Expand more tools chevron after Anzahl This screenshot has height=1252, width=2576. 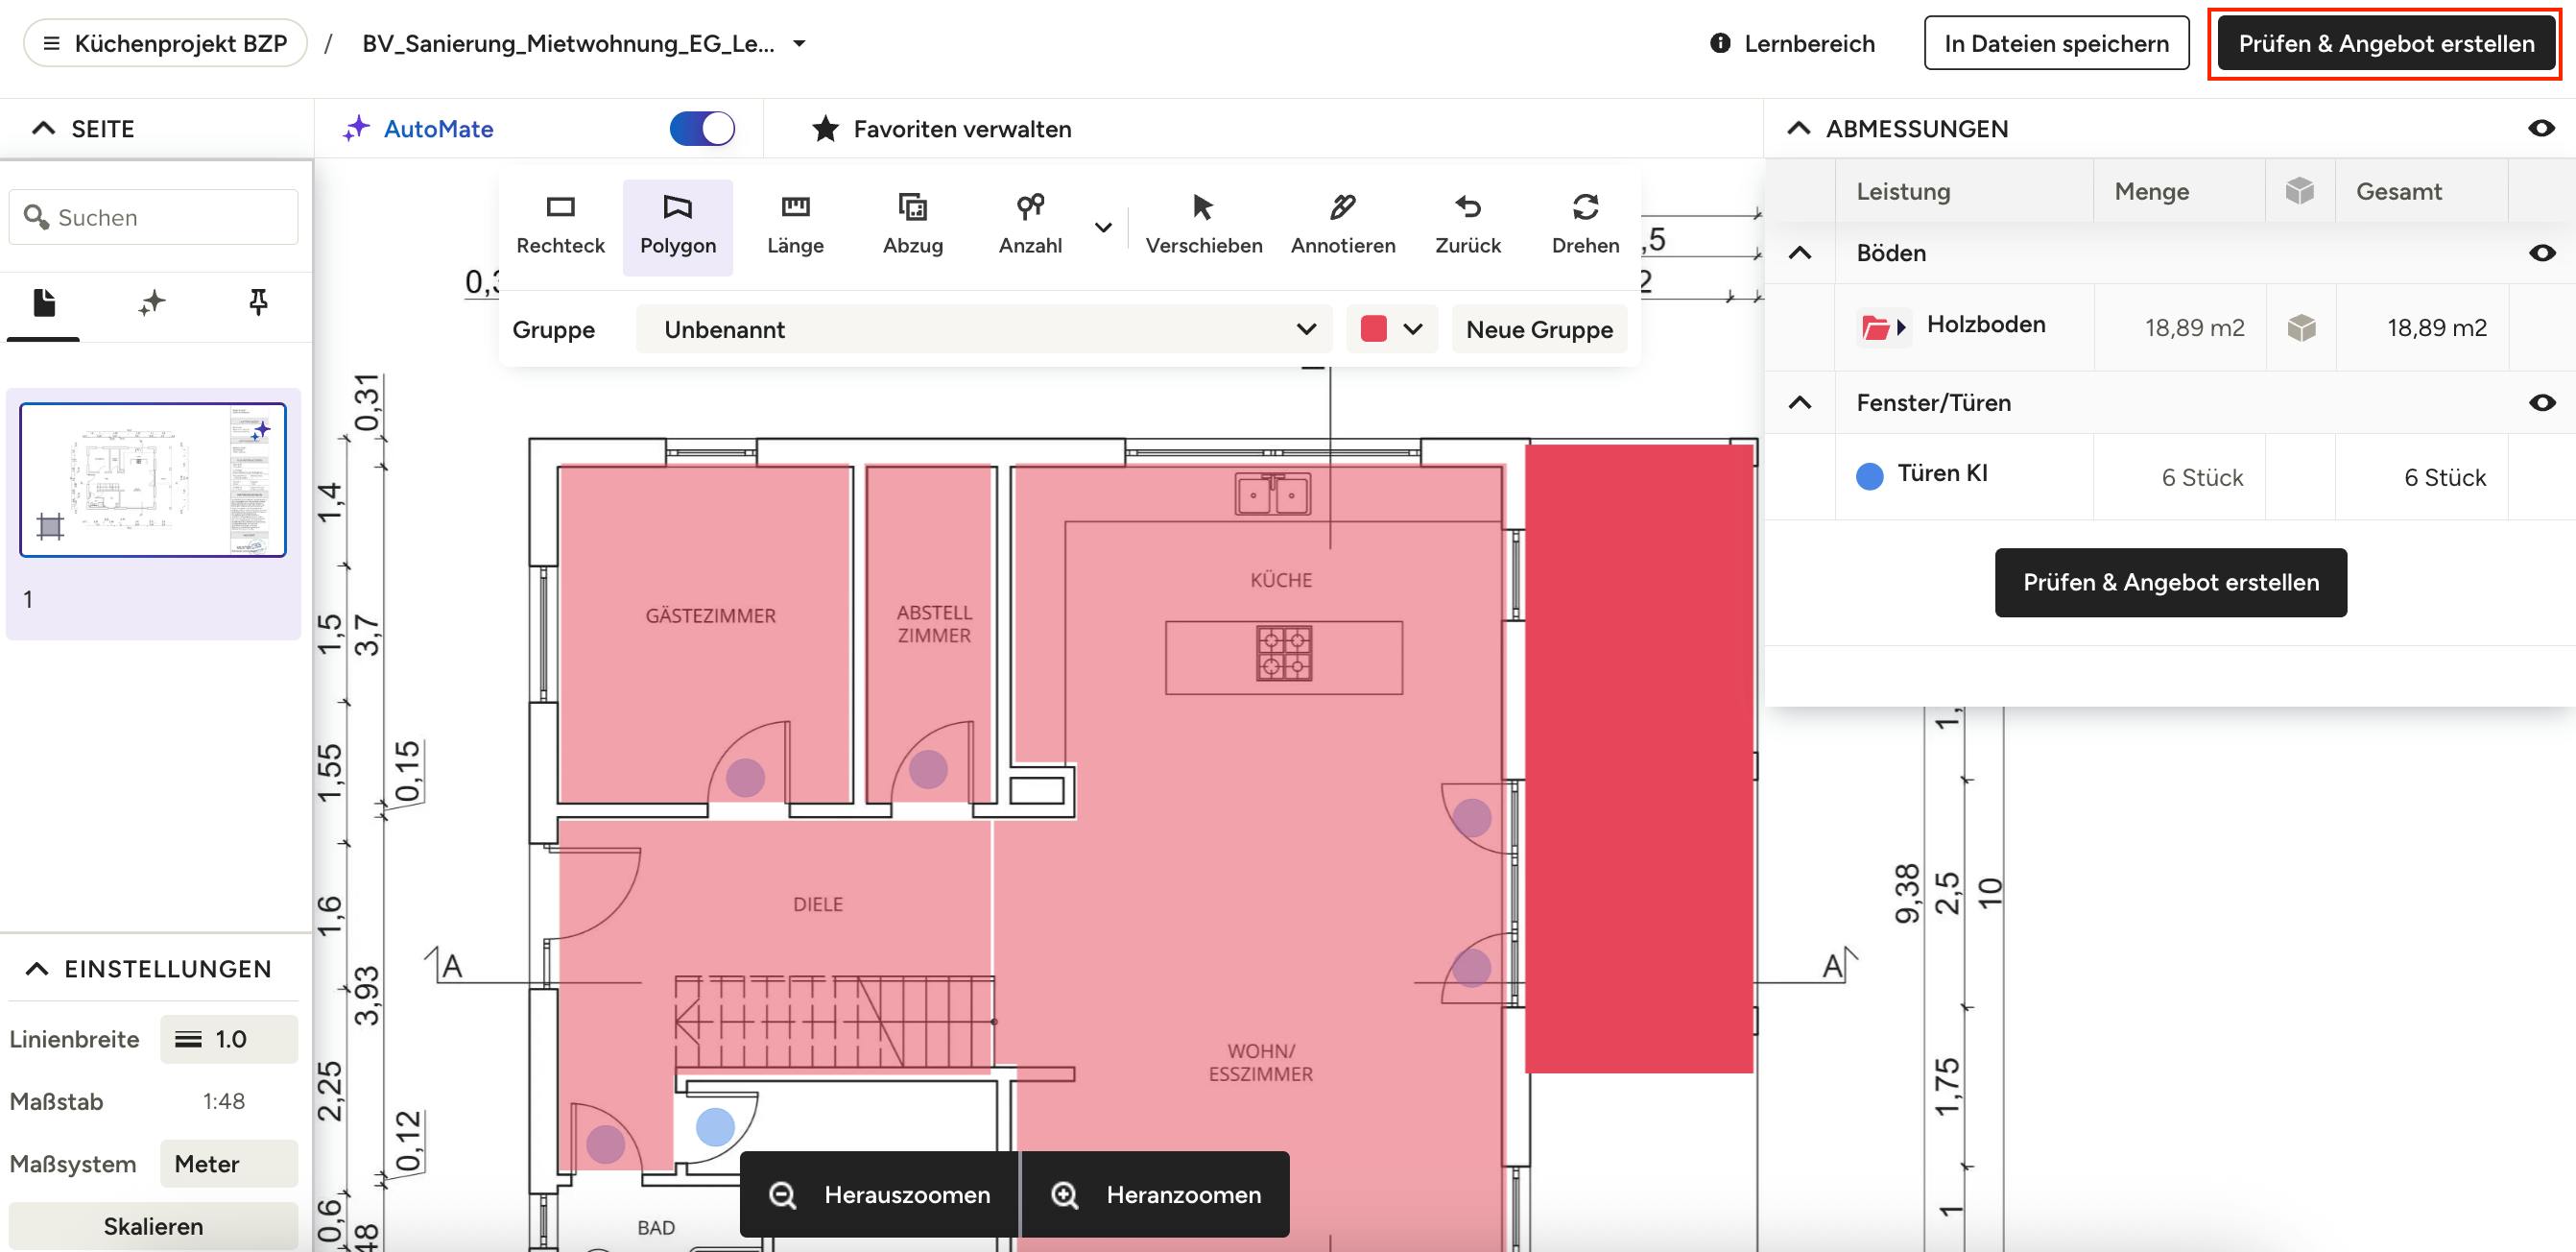[1103, 227]
